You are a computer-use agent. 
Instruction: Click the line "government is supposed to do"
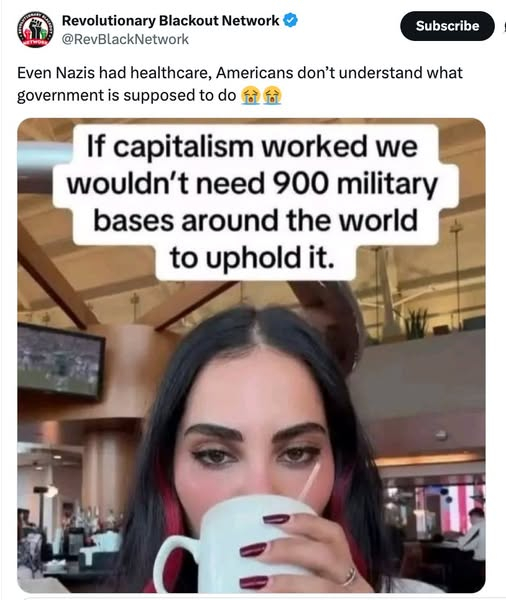126,96
